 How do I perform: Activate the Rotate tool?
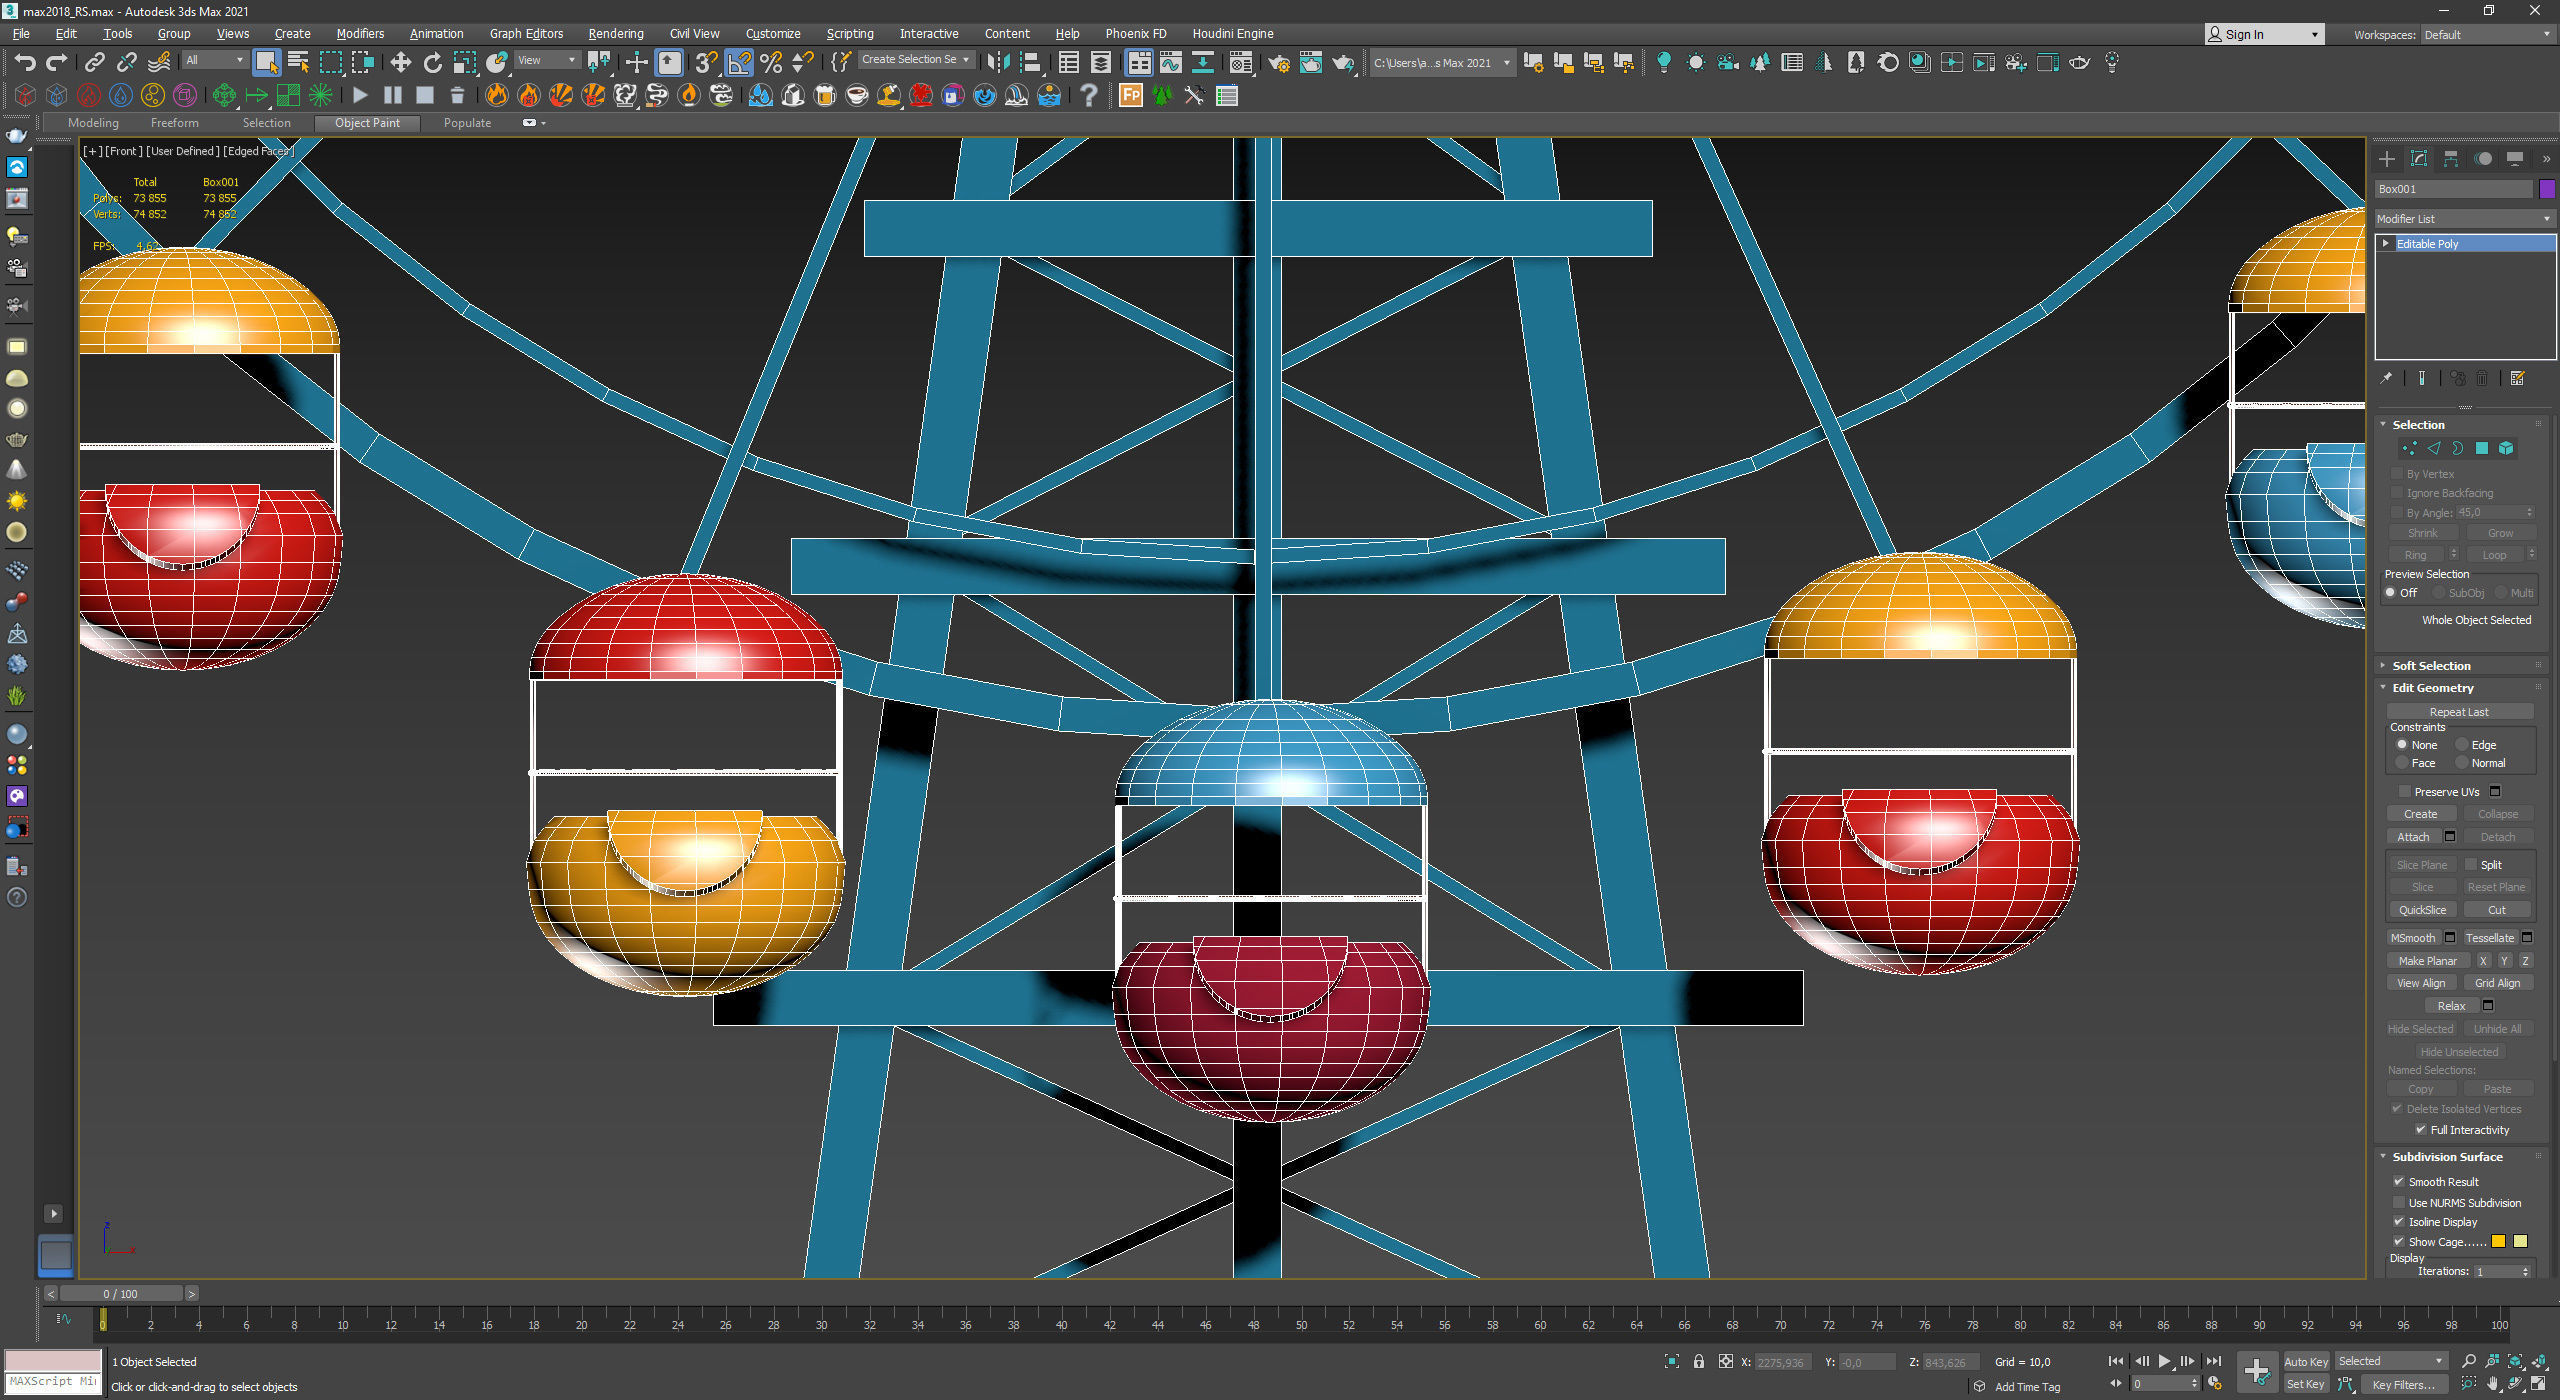[432, 63]
